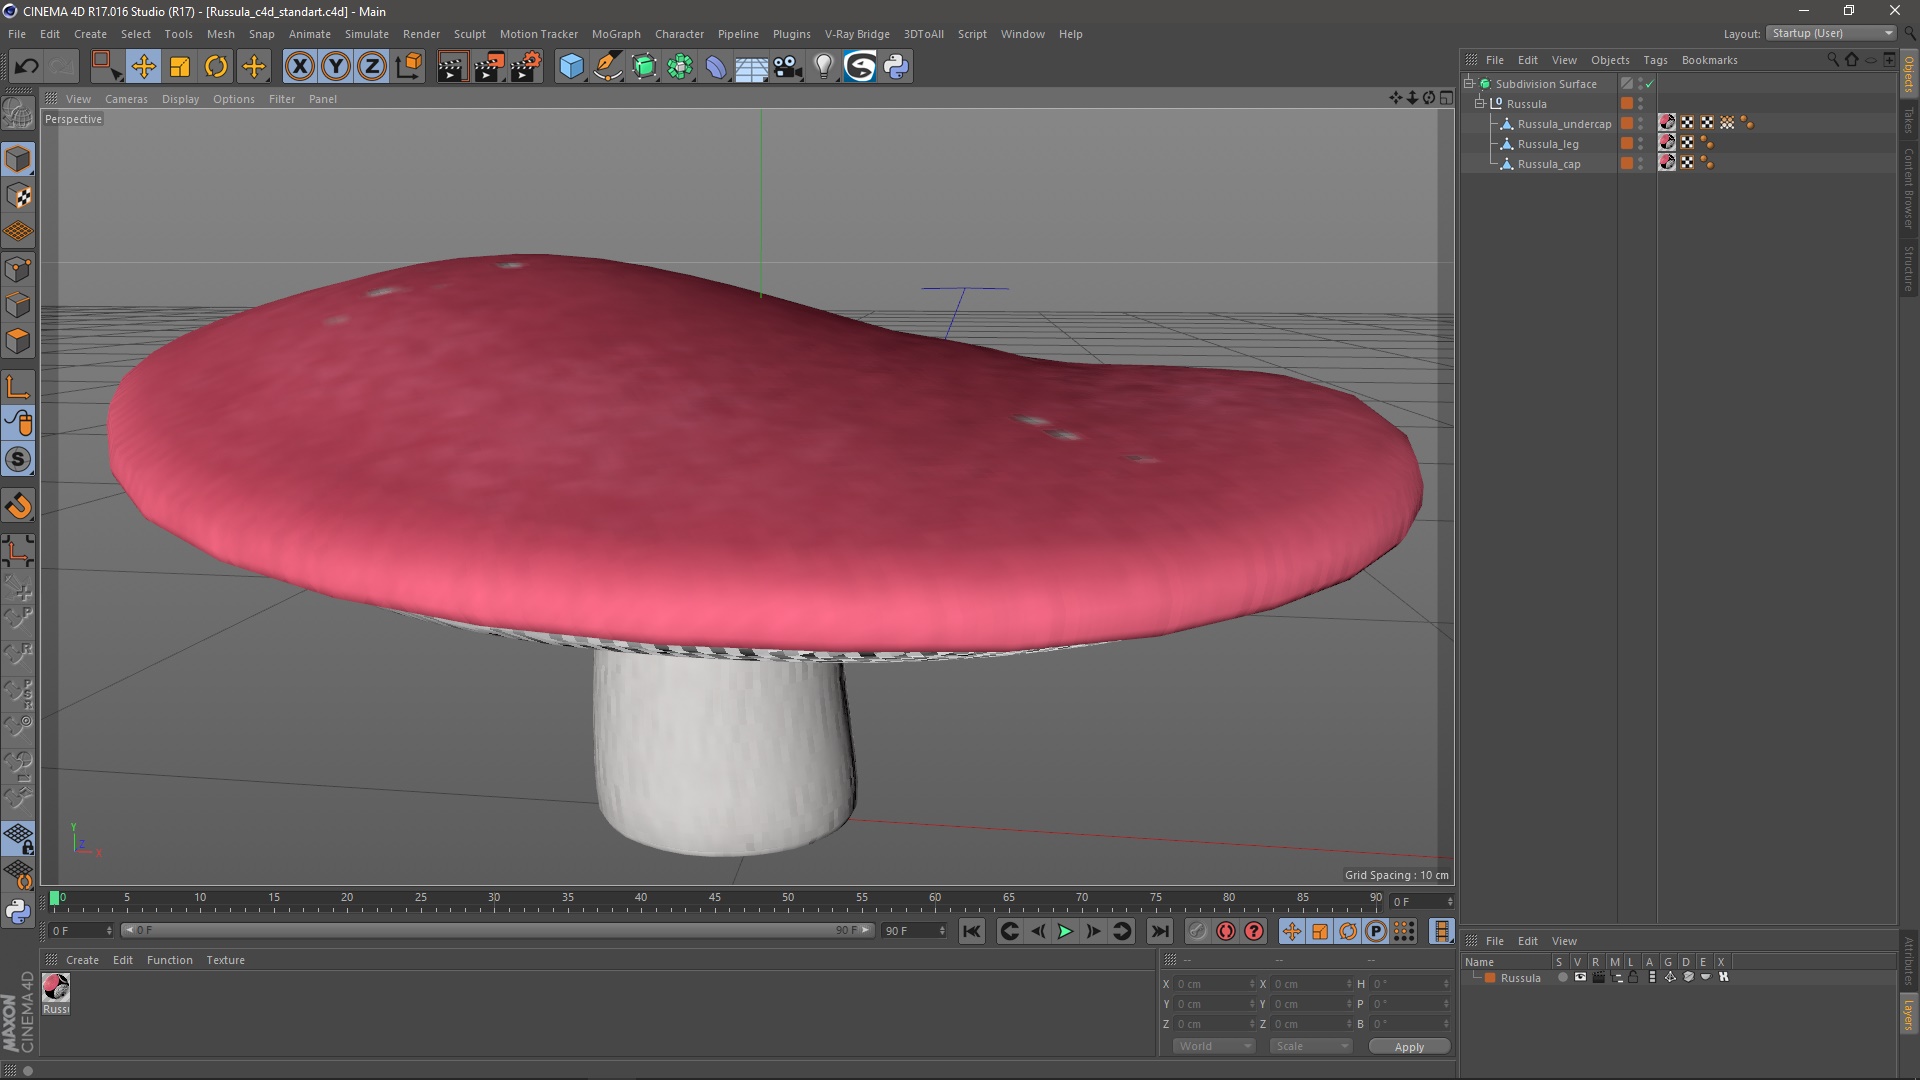Click the orange color swatch for Russula_undercap
The height and width of the screenshot is (1080, 1920).
point(1627,124)
